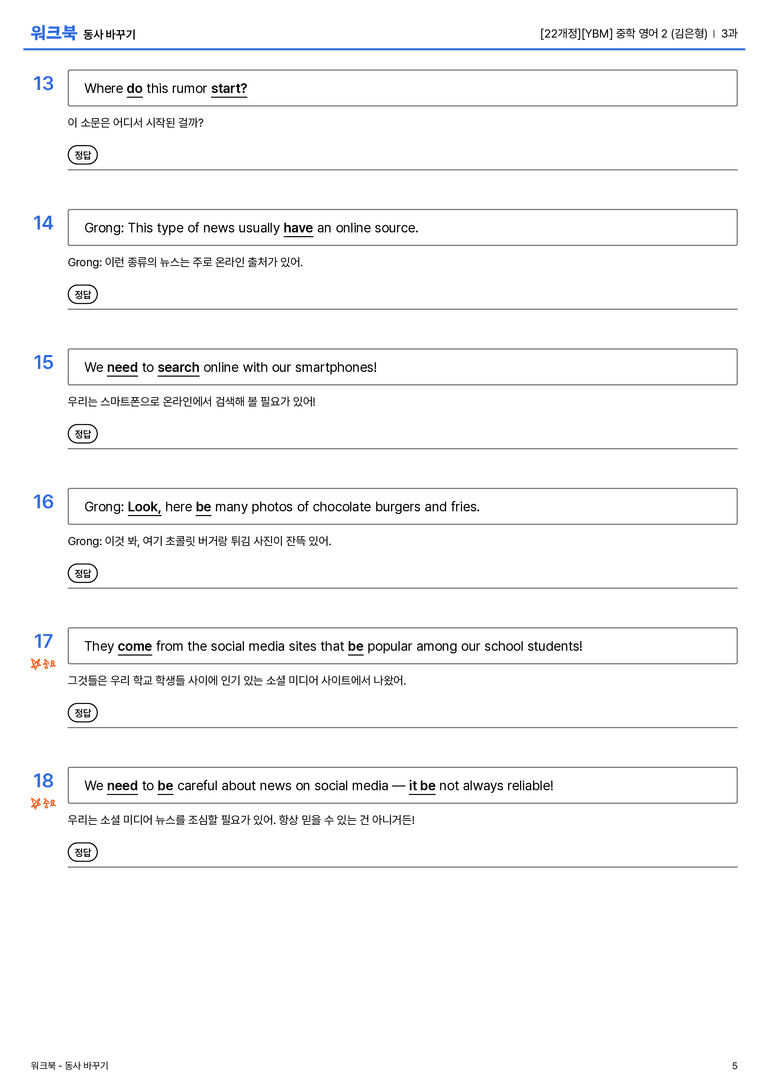Click the underlined word 'come' in question 17

pyautogui.click(x=134, y=647)
